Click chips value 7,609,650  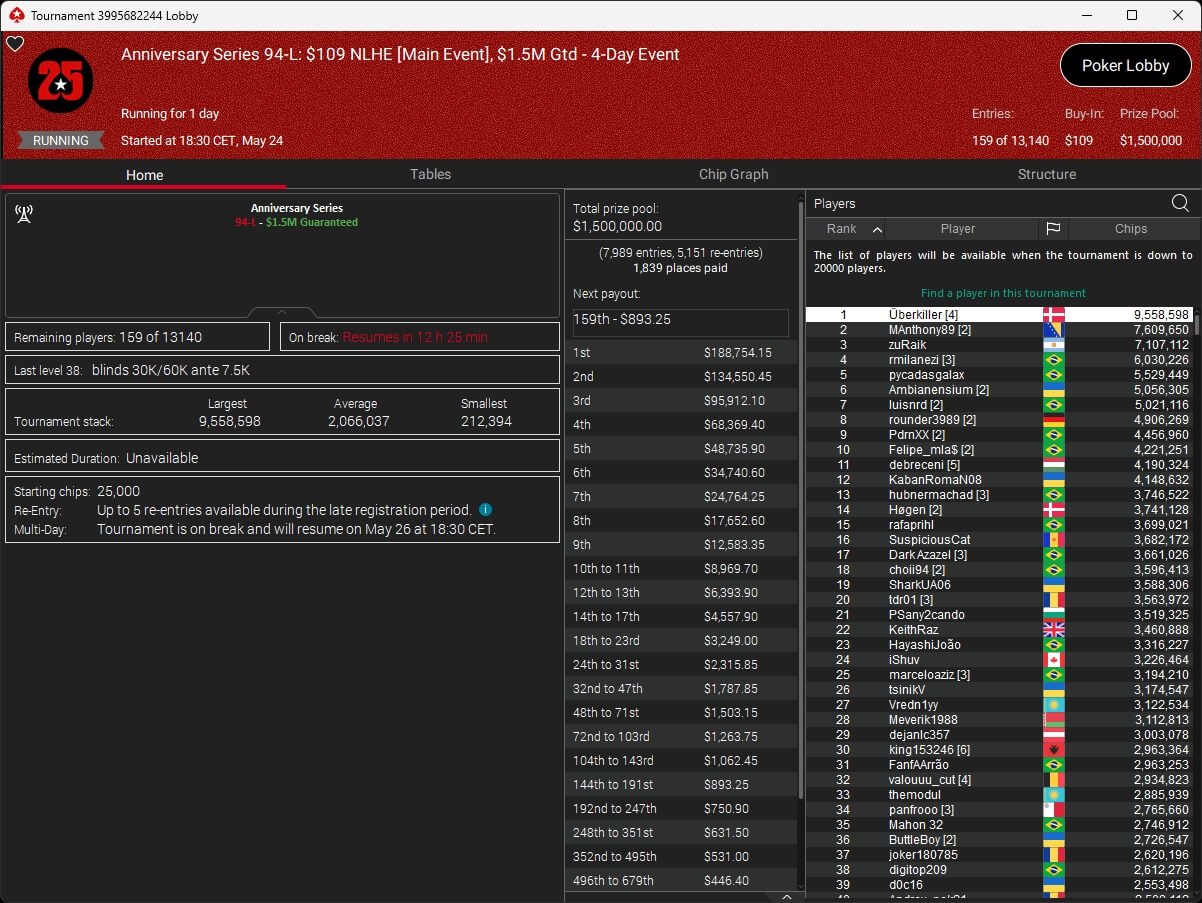tap(1161, 330)
